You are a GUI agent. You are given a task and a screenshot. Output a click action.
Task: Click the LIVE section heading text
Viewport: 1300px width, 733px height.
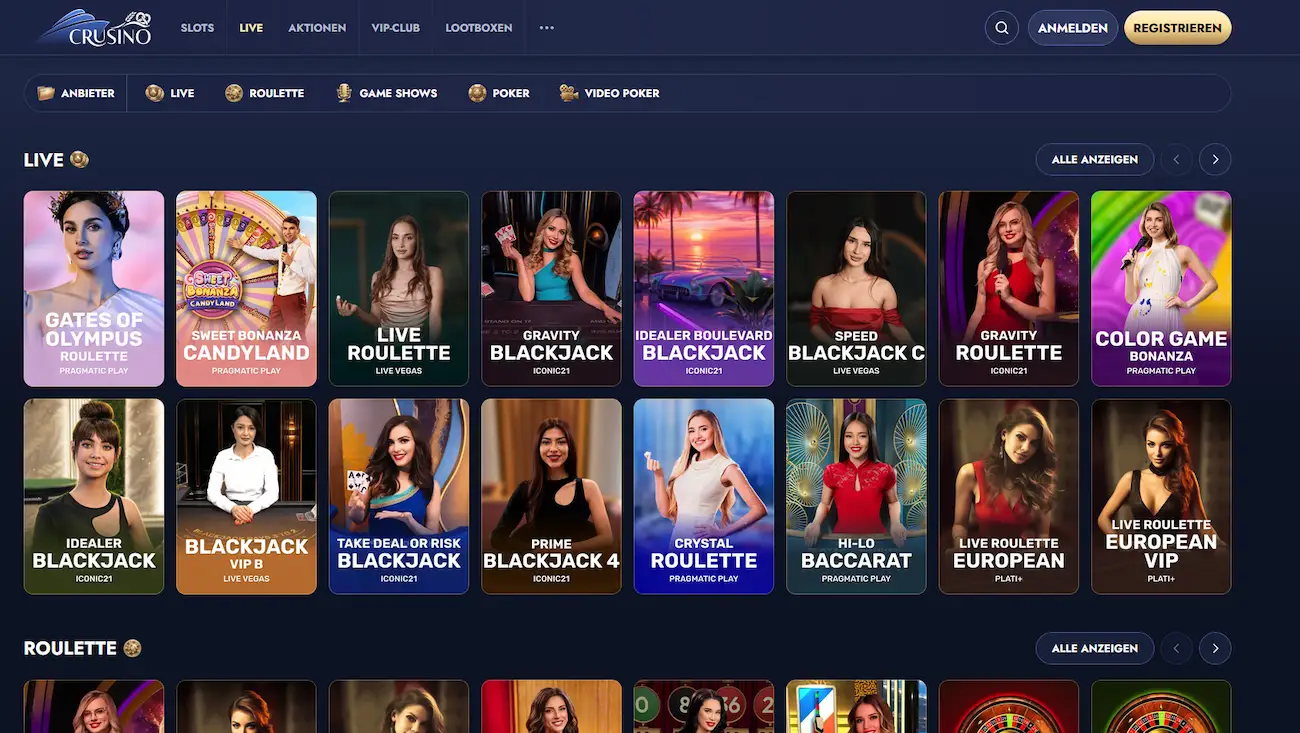tap(44, 160)
